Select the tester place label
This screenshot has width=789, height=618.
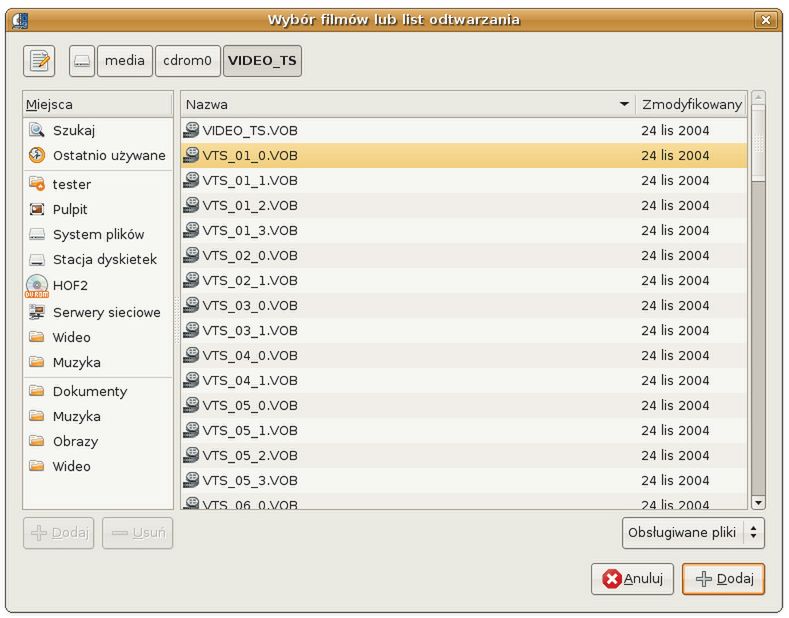[x=72, y=184]
